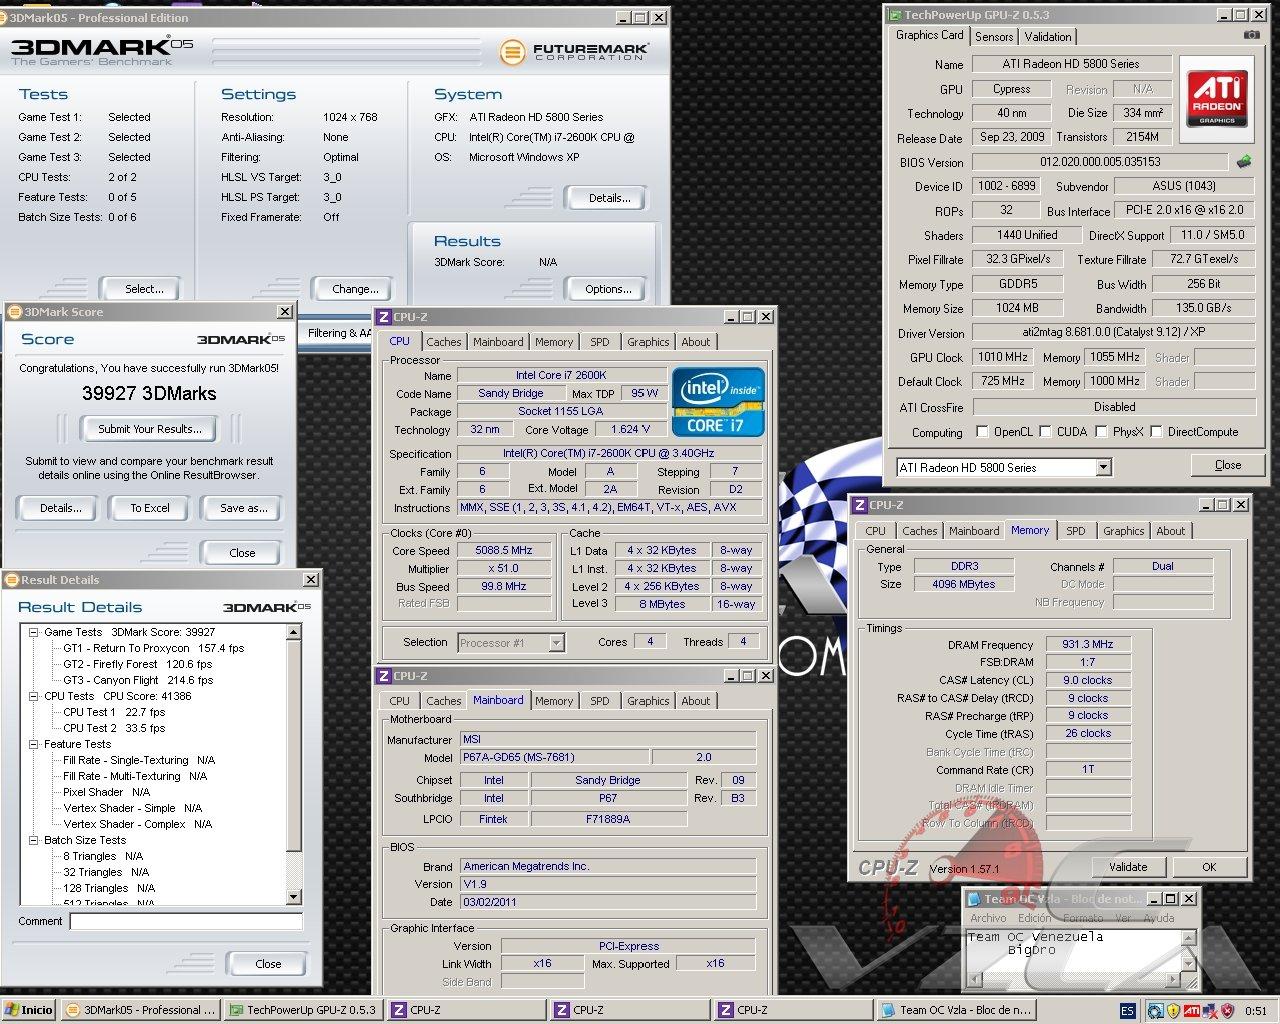Click the GPU-Z screenshot camera icon
The width and height of the screenshot is (1280, 1024).
(1251, 35)
